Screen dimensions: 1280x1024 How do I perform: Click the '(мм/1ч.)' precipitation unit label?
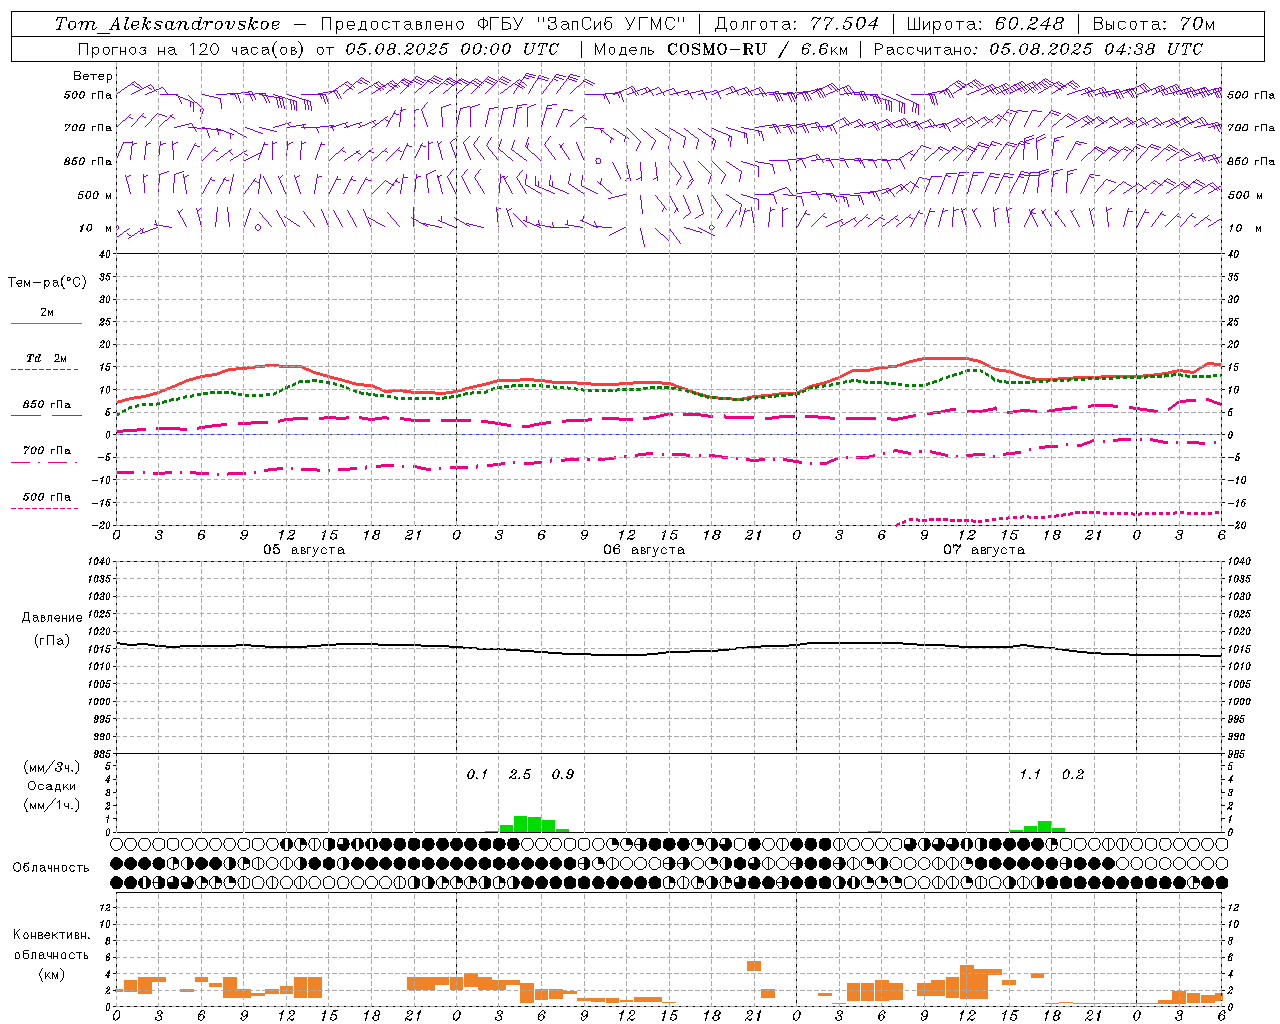[52, 805]
